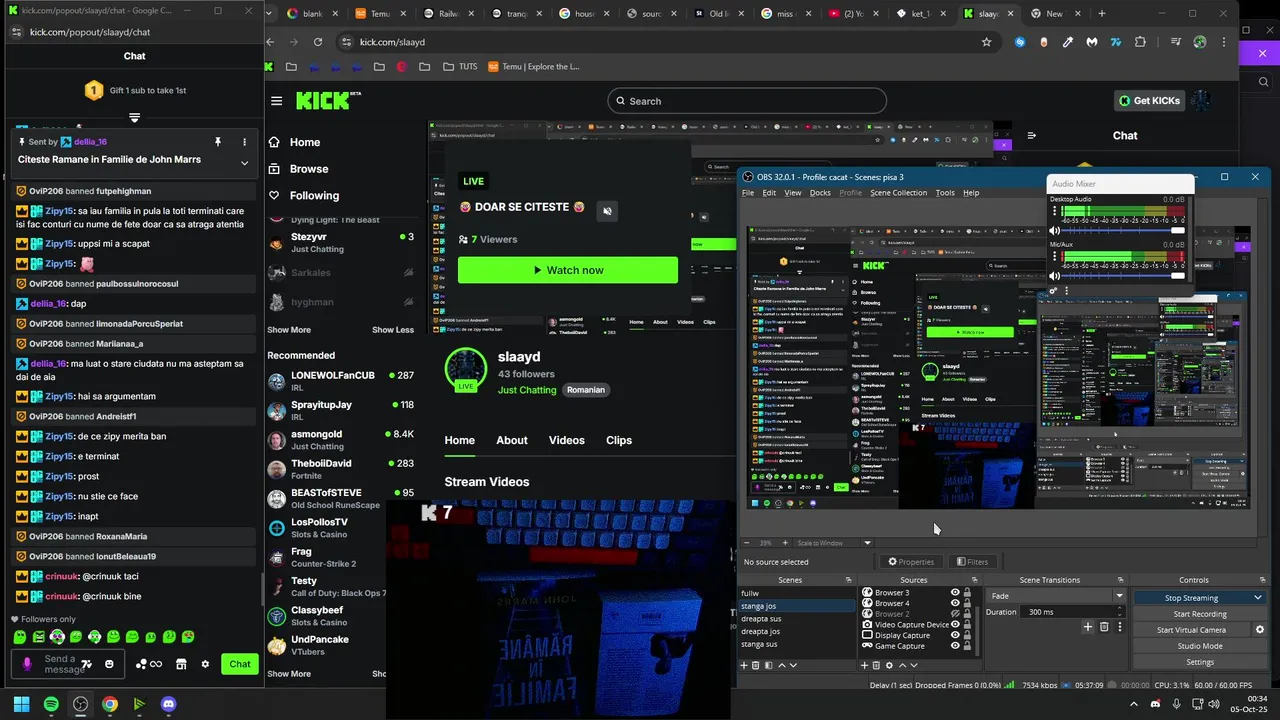1280x720 pixels.
Task: Click the purple microphone icon in chat input
Action: pos(27,664)
